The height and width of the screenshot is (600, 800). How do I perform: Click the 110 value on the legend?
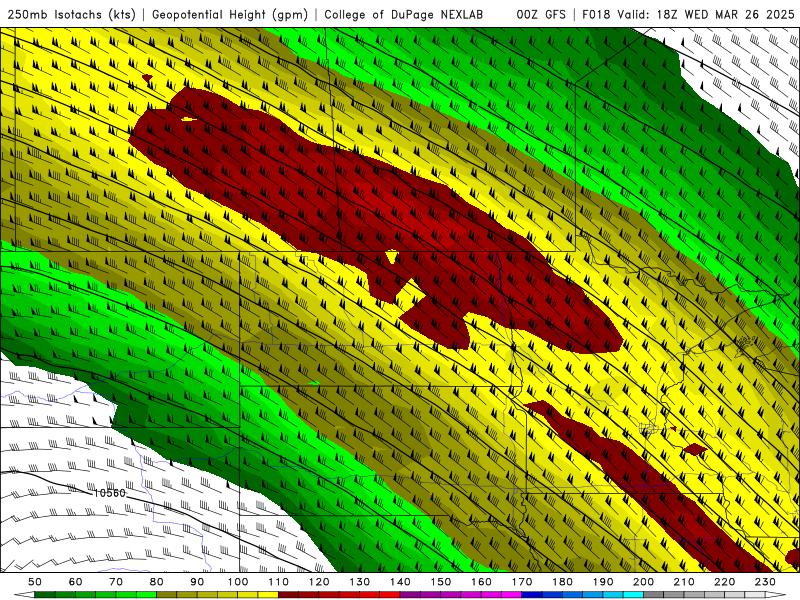click(x=278, y=582)
